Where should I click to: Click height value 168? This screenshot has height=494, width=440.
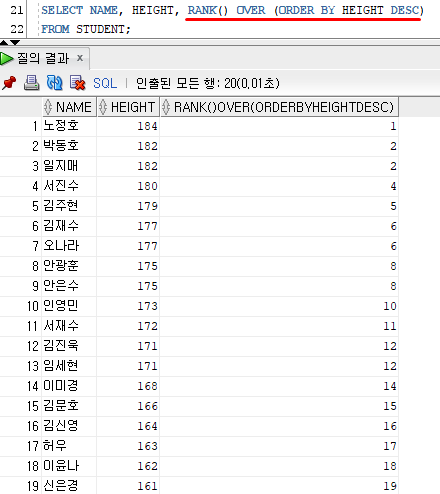pos(147,386)
